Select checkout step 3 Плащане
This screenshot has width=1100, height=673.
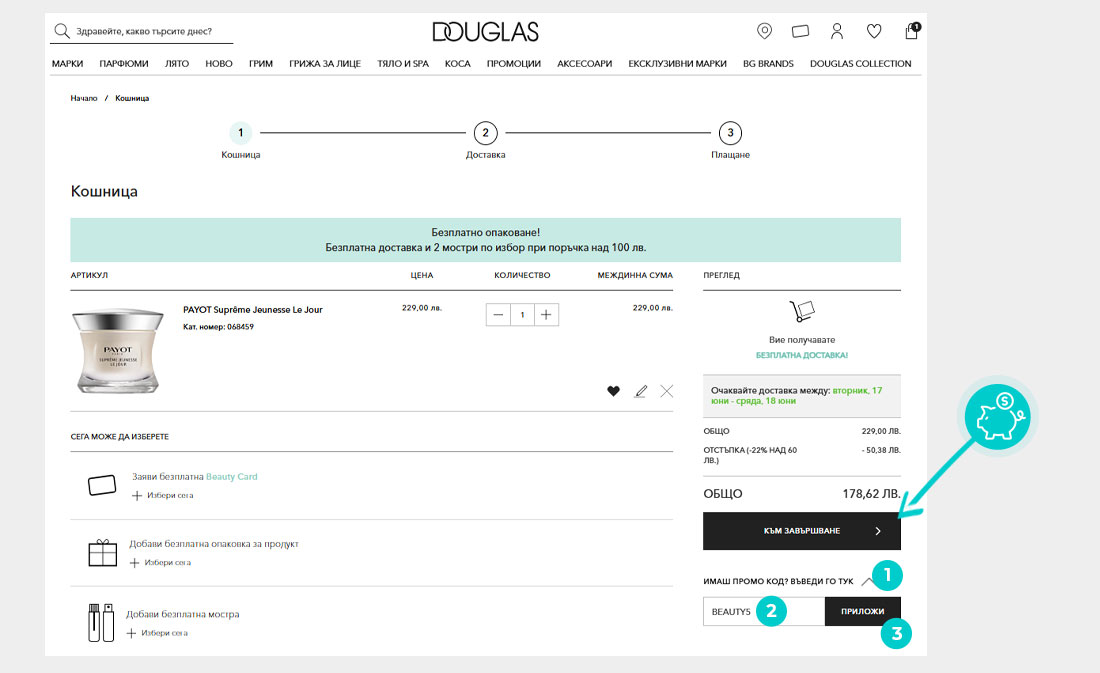[730, 140]
